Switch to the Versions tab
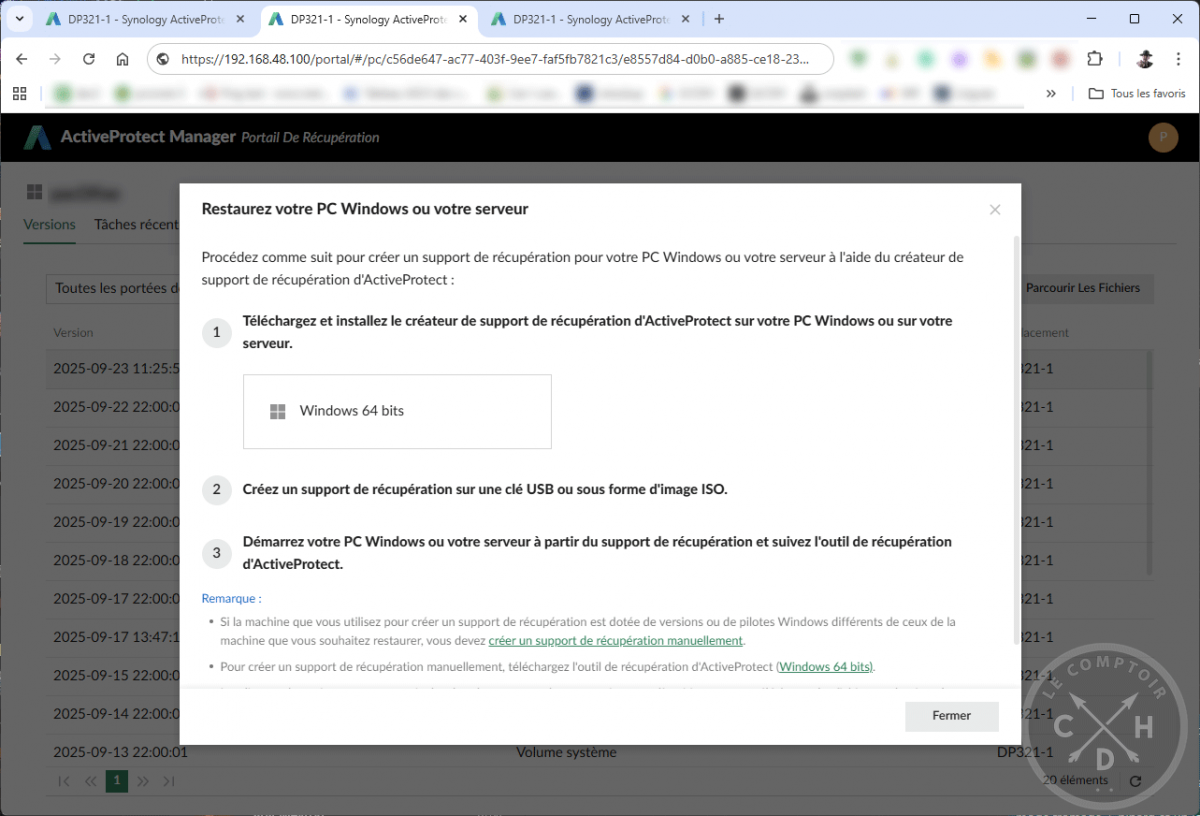 tap(49, 224)
